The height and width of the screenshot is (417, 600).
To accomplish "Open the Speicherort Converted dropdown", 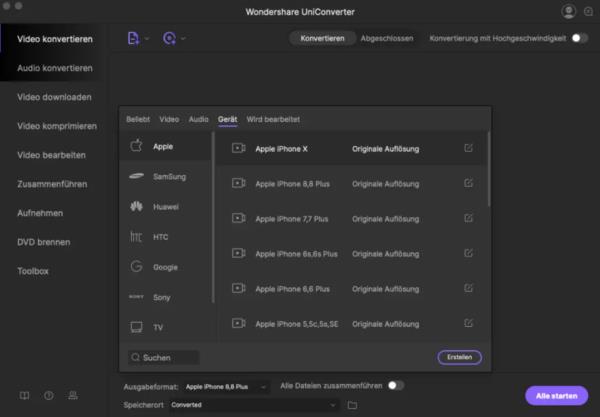I will [x=254, y=405].
